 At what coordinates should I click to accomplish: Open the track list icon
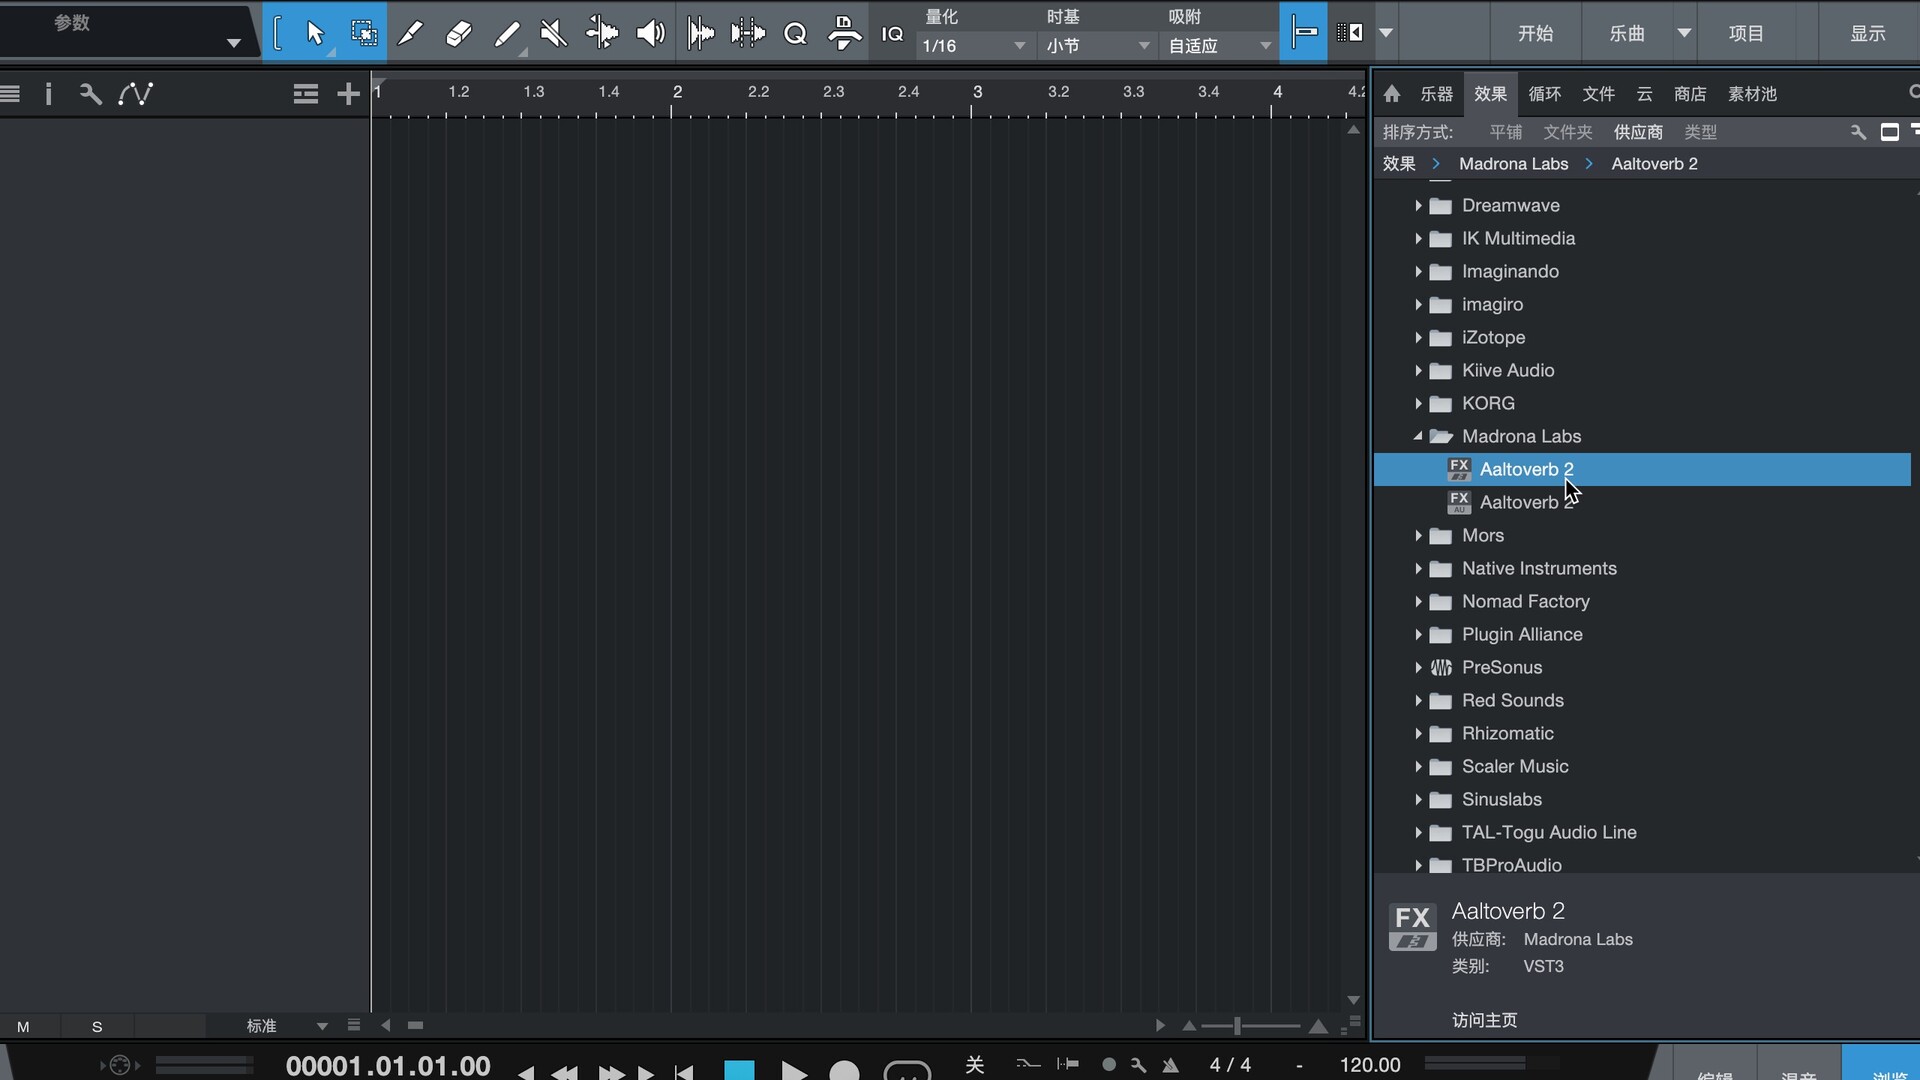(x=11, y=94)
